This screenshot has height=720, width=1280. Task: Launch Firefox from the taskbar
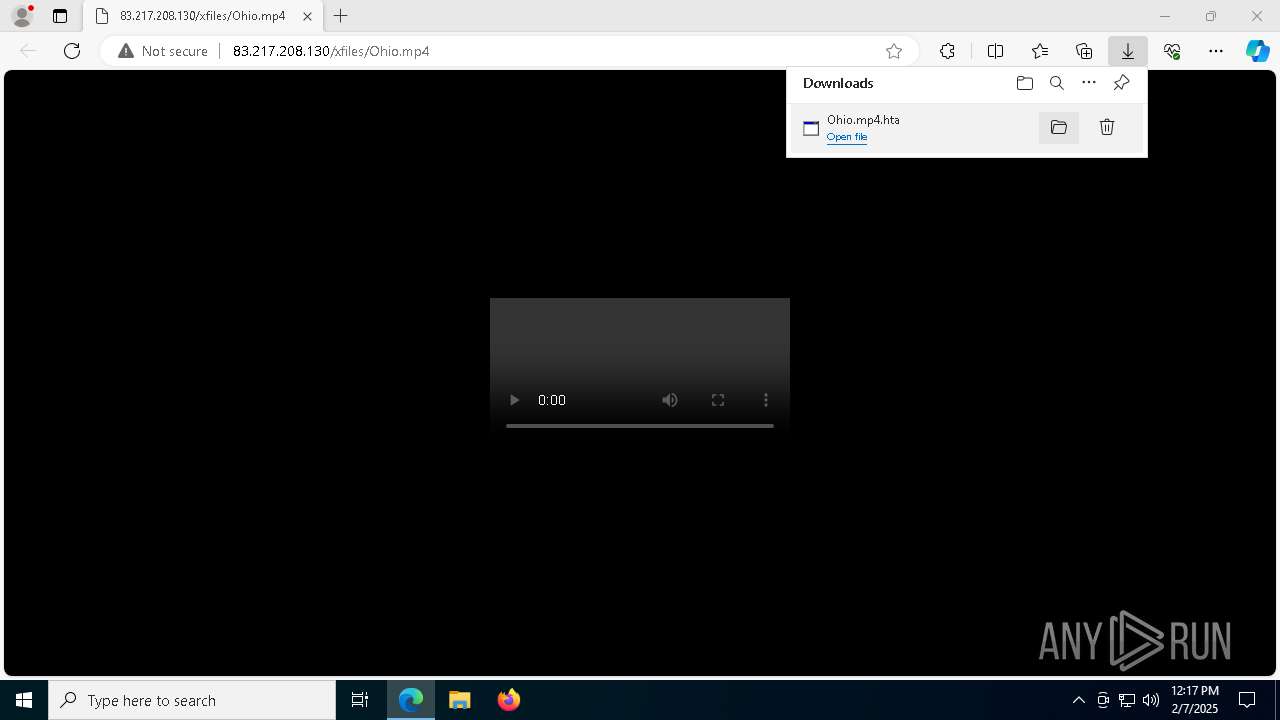coord(509,700)
